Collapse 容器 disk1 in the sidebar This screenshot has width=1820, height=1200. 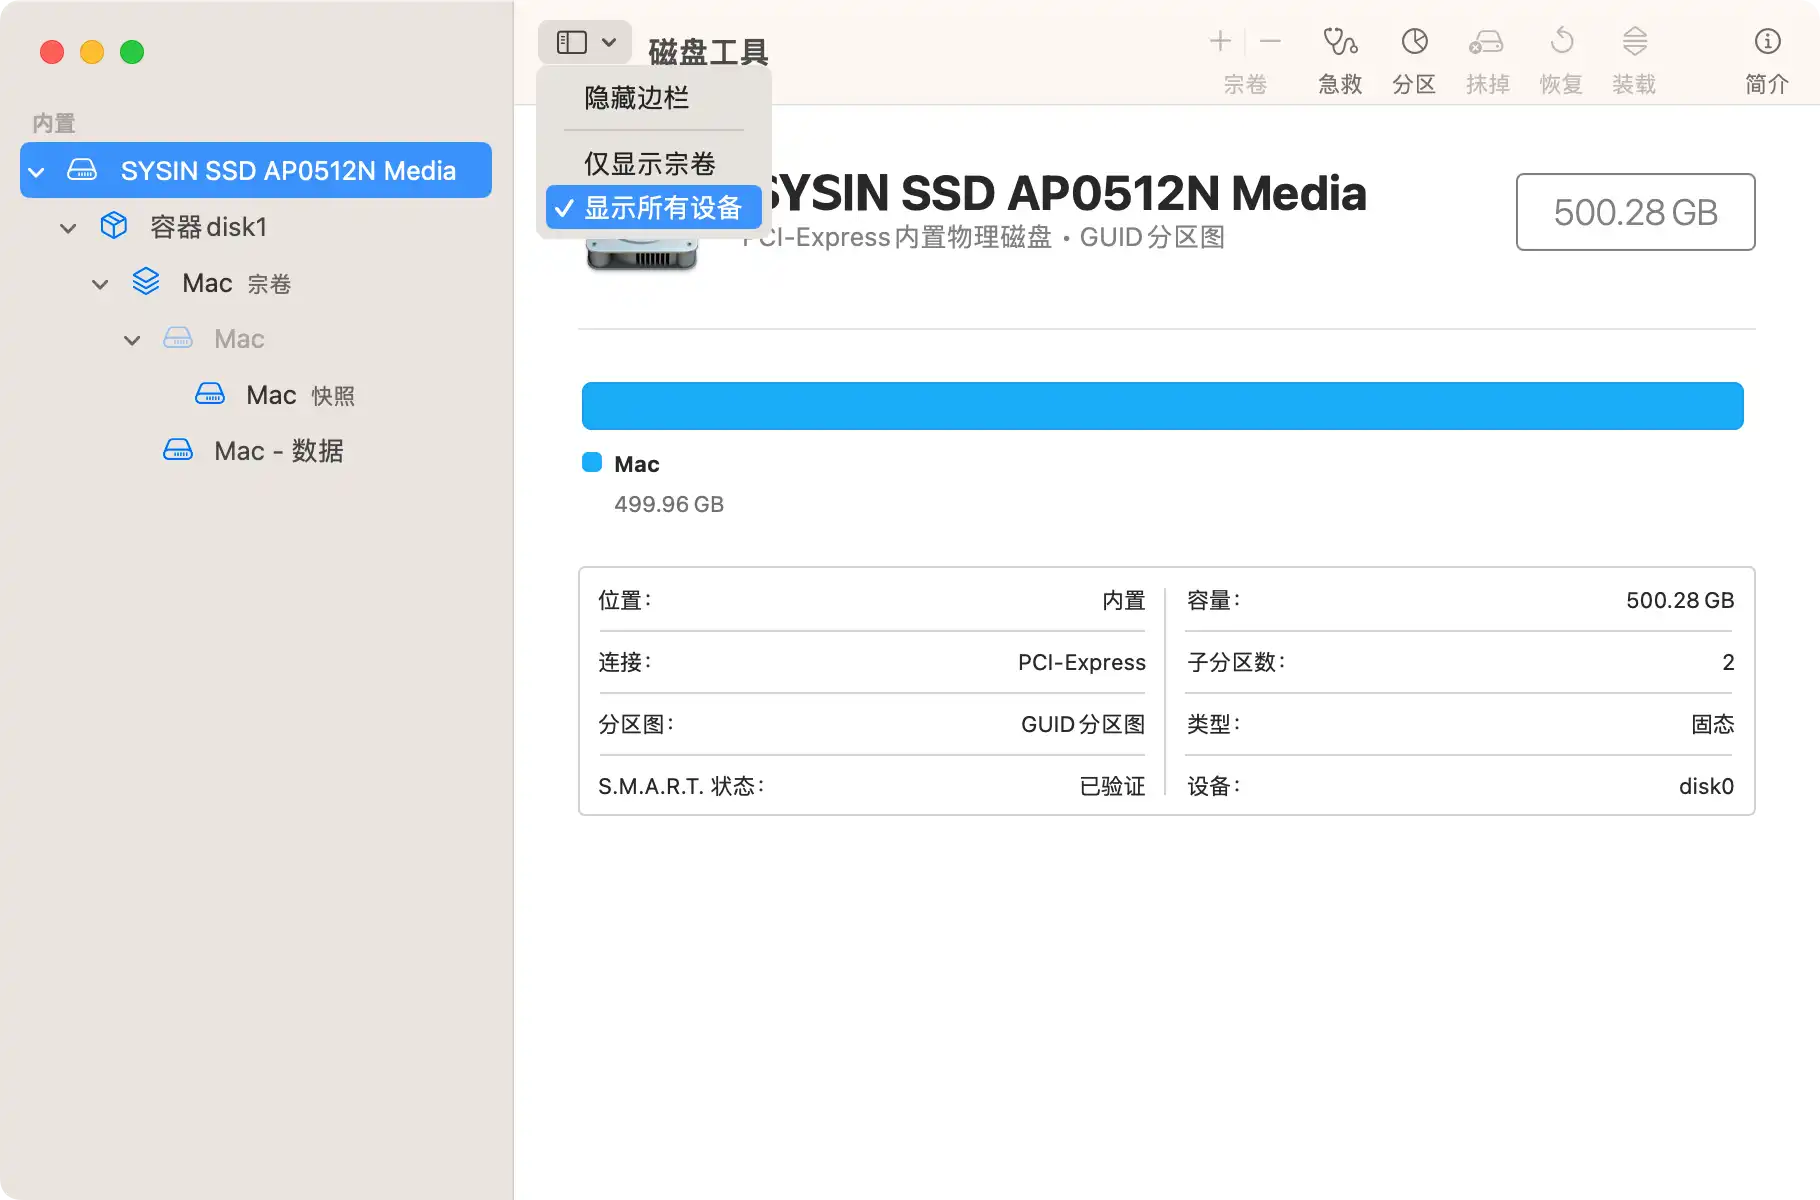(x=68, y=226)
